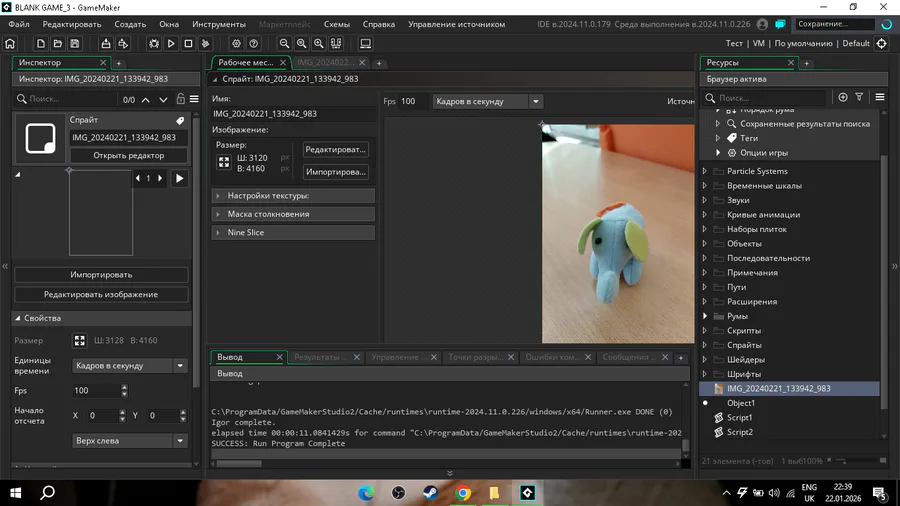This screenshot has height=506, width=900.
Task: Open Help question mark icon
Action: point(254,44)
